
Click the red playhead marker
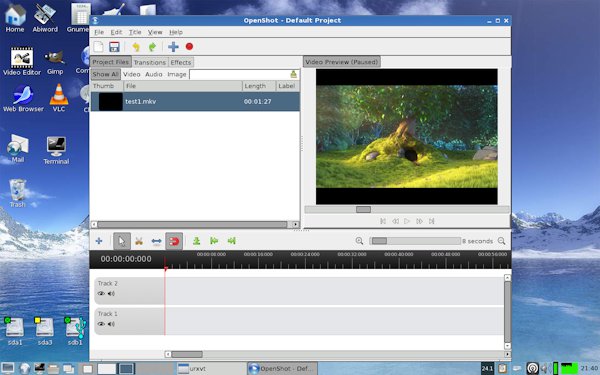point(165,269)
